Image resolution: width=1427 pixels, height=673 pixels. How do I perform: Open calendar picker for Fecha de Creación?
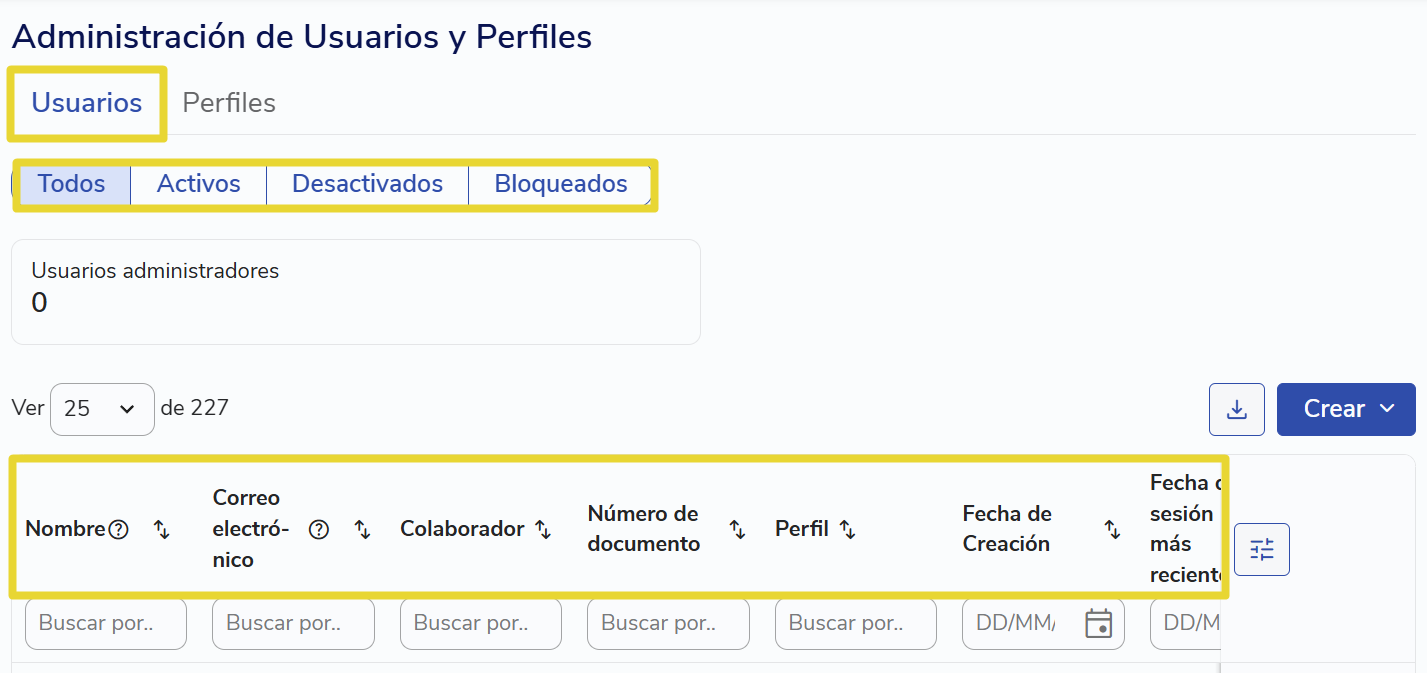click(x=1099, y=623)
